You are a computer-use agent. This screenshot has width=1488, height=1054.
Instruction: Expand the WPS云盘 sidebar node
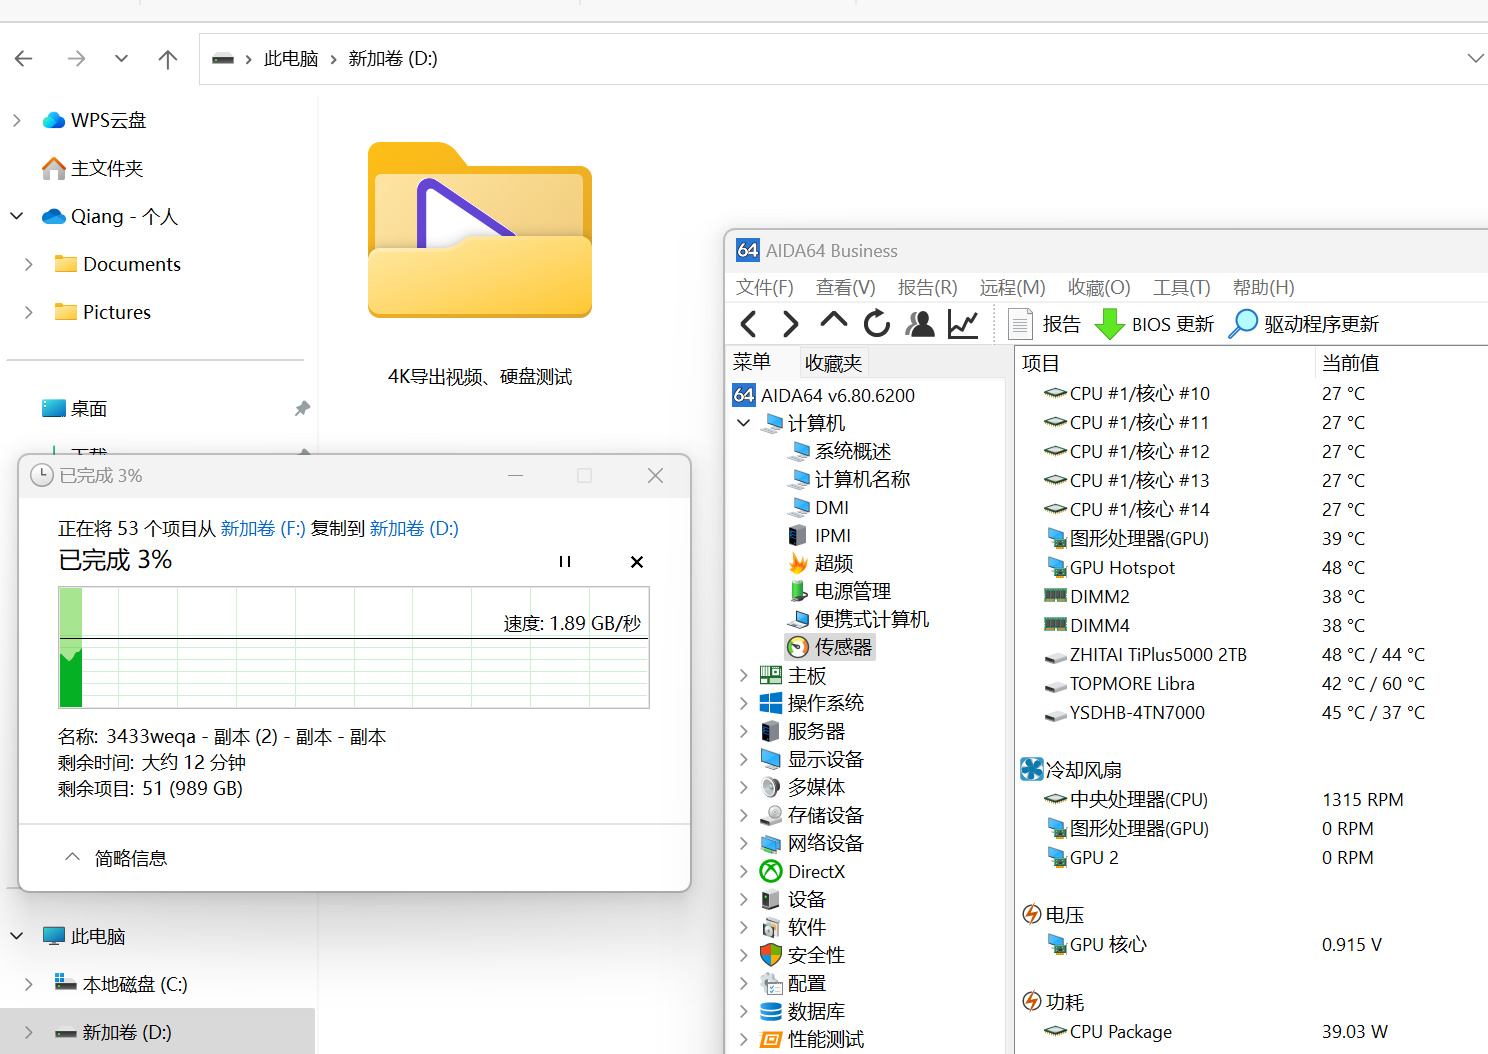[x=16, y=120]
